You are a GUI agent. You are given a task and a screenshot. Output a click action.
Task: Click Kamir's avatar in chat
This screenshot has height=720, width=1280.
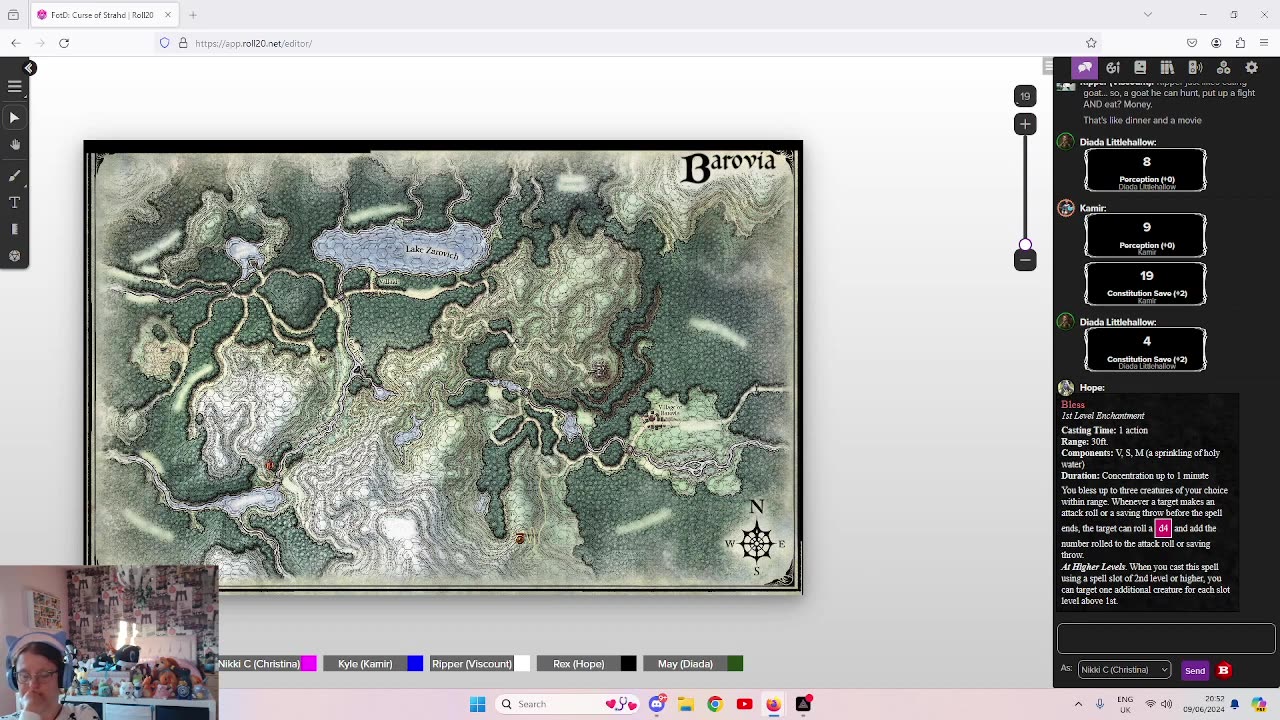tap(1066, 208)
